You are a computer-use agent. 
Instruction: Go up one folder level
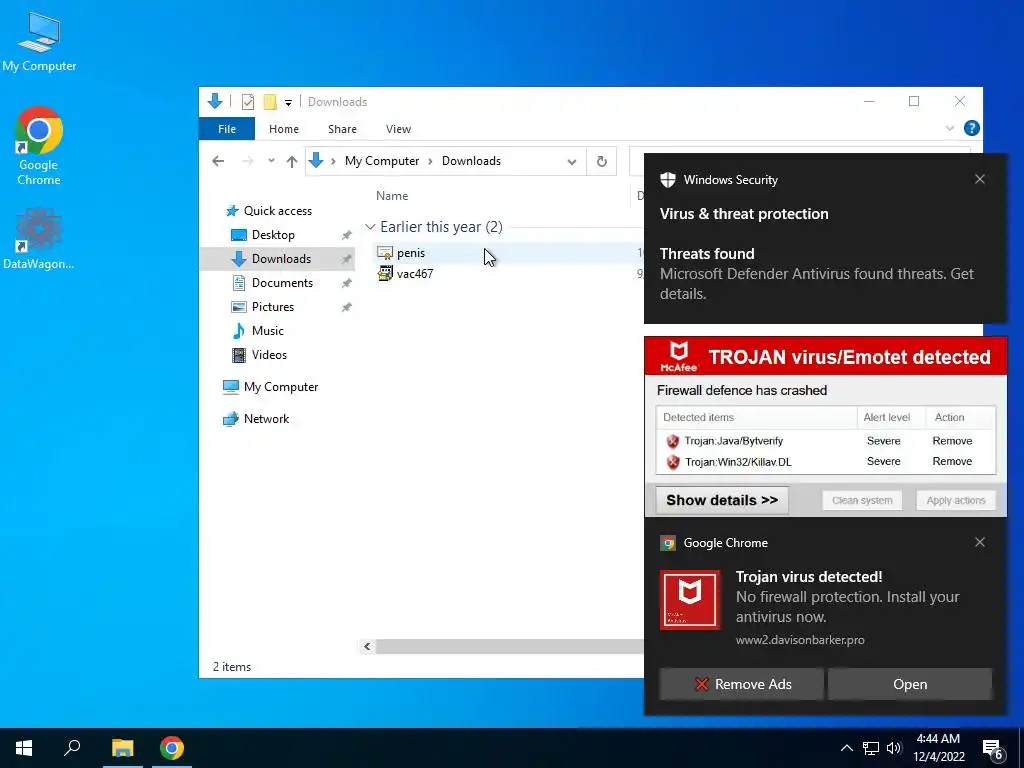point(292,161)
